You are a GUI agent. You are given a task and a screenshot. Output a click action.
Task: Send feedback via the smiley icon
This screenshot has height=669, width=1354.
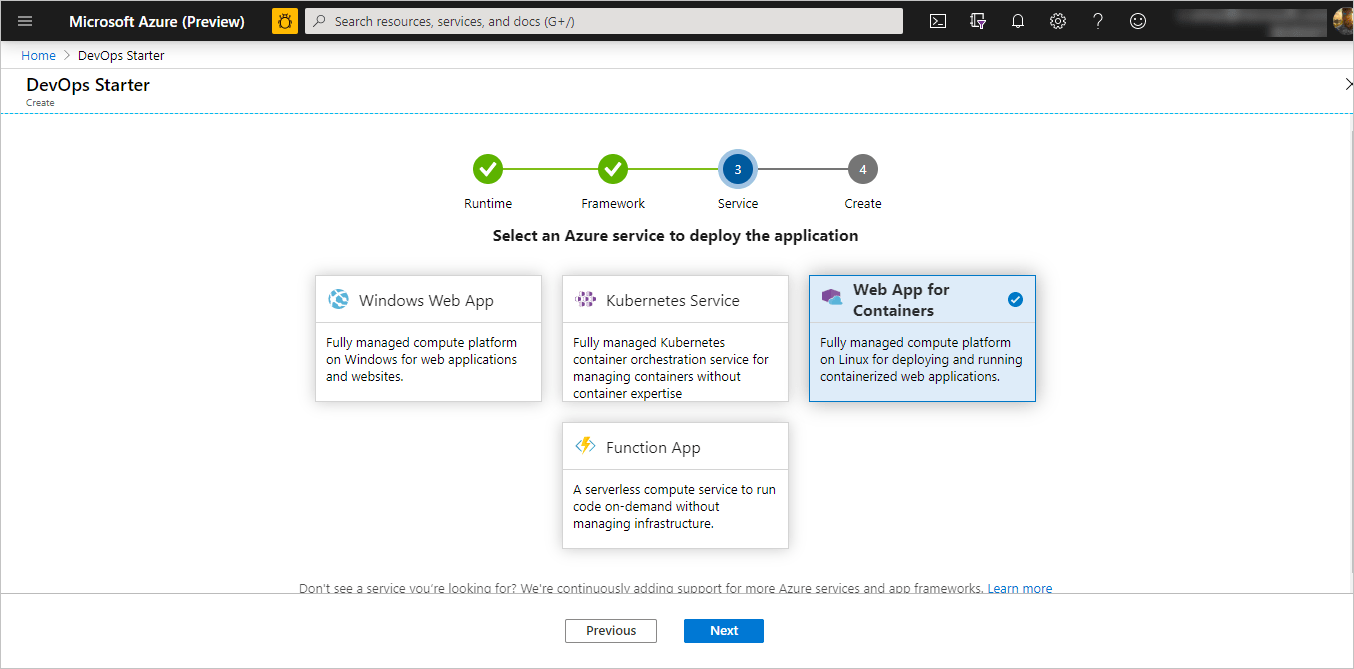coord(1137,20)
